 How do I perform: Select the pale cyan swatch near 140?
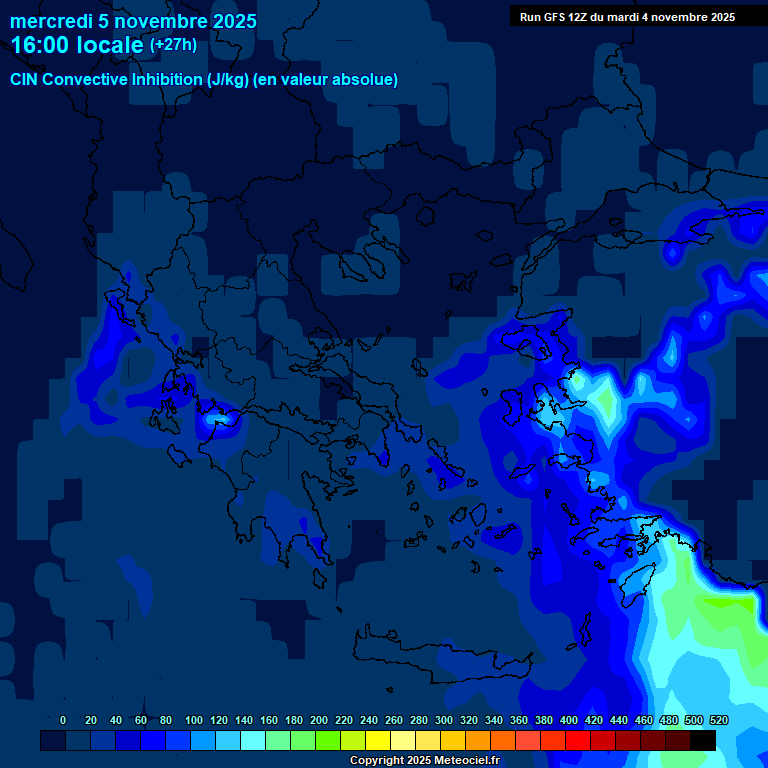(253, 740)
